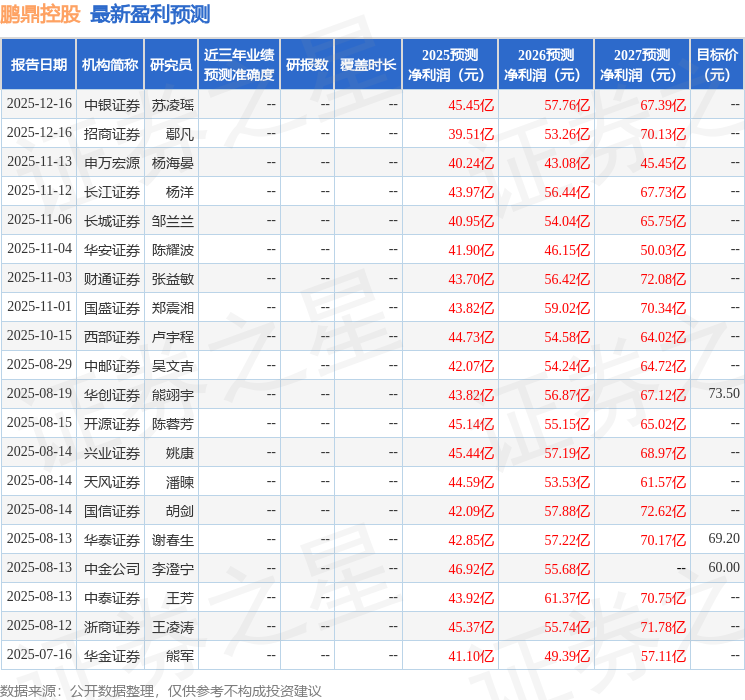Click analyst name 陈耀波
Image resolution: width=745 pixels, height=700 pixels.
pos(172,250)
